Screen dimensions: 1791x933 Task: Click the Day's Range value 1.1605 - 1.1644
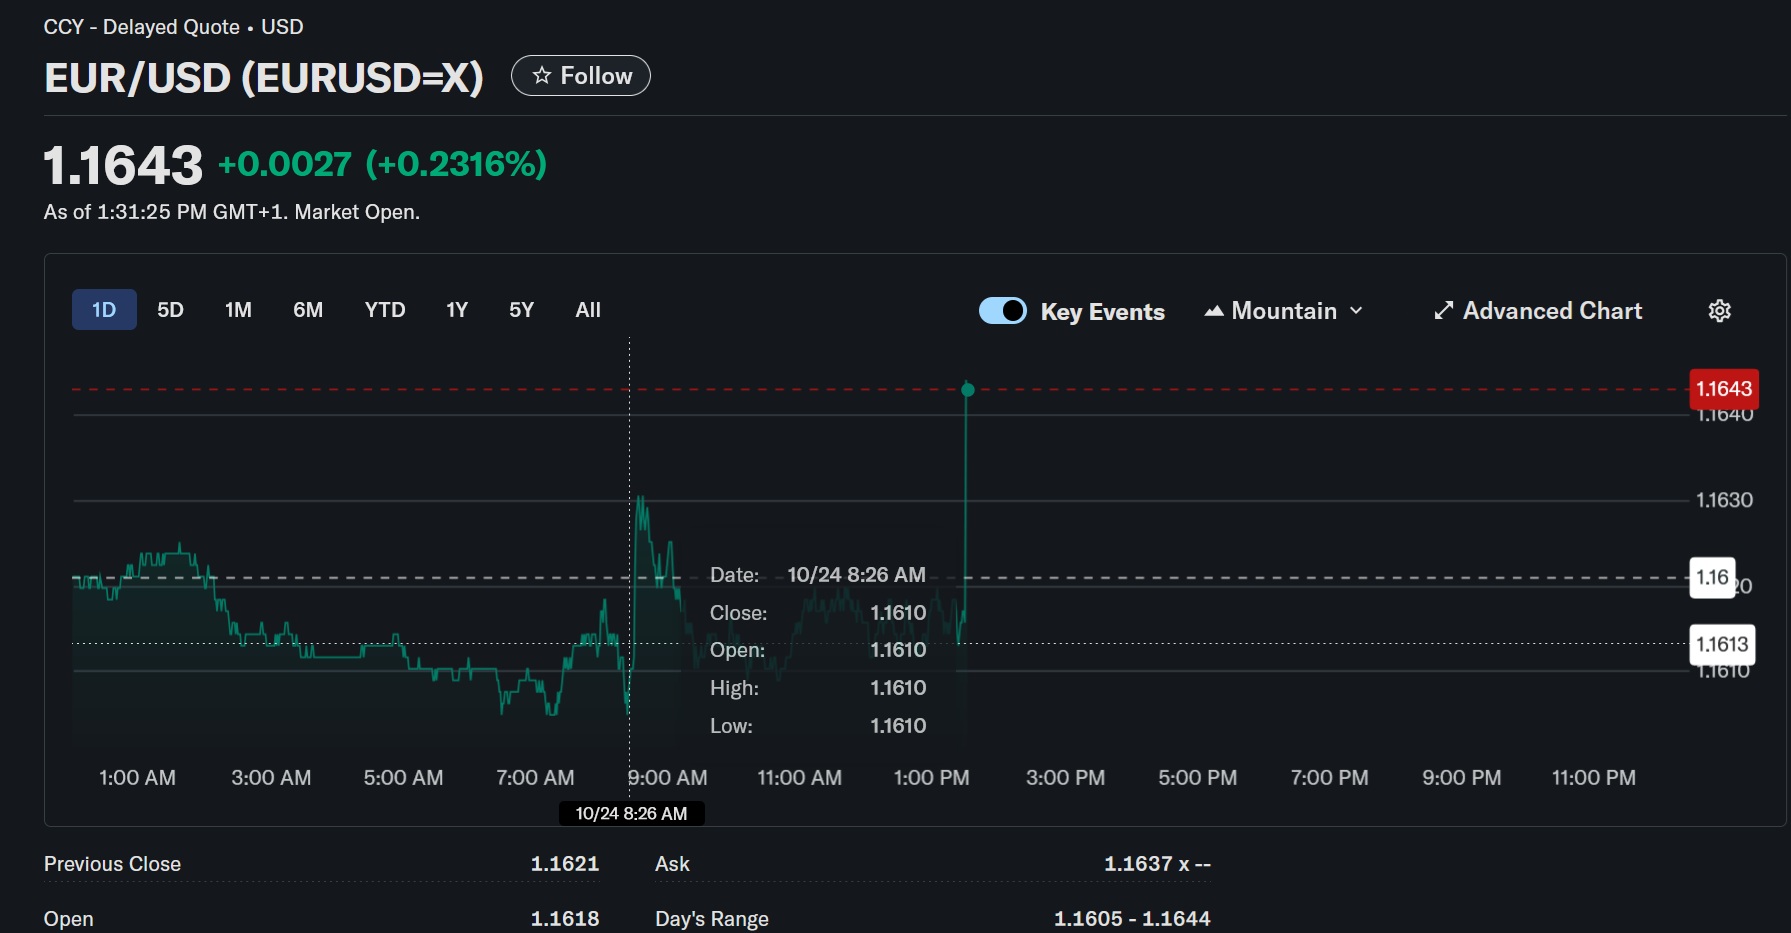click(1132, 919)
